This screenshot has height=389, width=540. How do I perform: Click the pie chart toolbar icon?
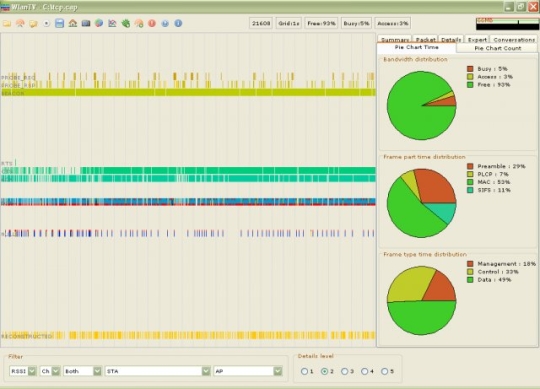(99, 23)
